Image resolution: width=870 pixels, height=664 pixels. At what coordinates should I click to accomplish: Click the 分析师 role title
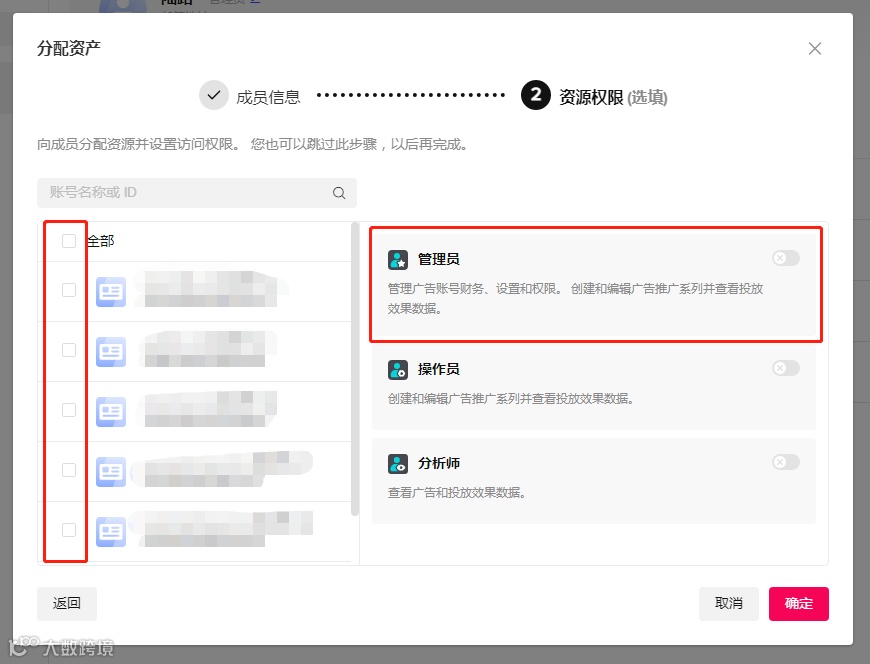438,463
